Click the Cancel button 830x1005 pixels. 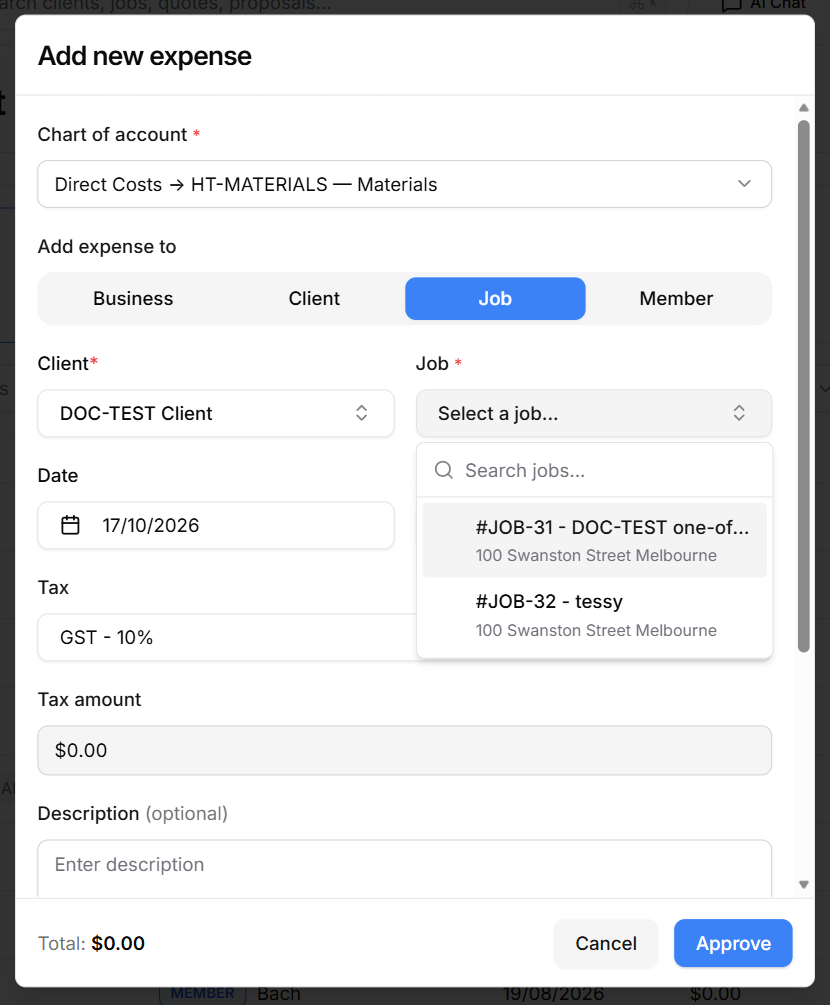pyautogui.click(x=606, y=943)
